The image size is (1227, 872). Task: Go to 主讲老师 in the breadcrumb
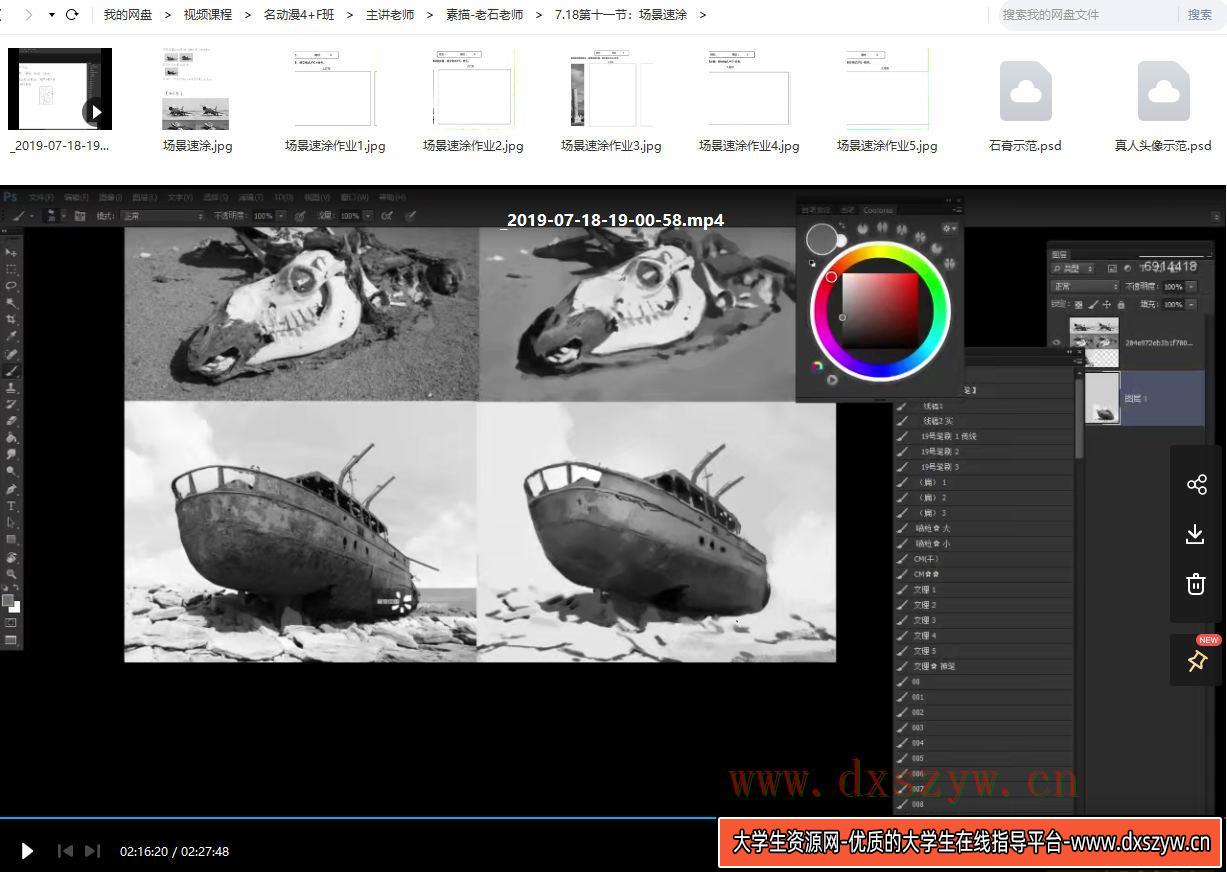pos(390,15)
